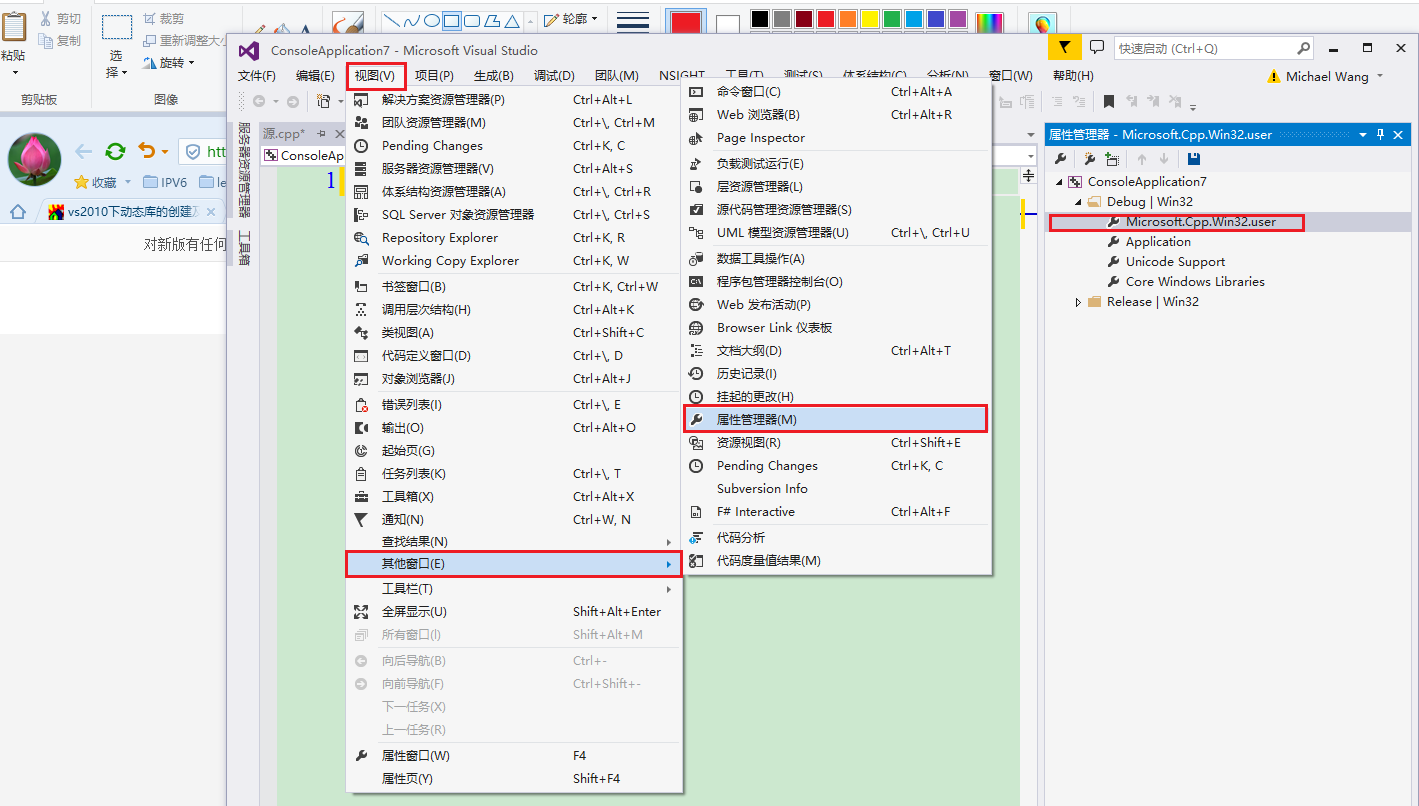This screenshot has height=806, width=1419.
Task: Click Resize (重新调整大小) in Paint
Action: 186,41
